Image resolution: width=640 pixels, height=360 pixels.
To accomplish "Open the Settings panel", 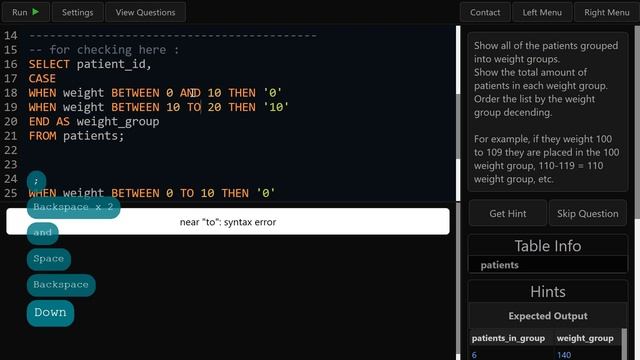I will (78, 12).
